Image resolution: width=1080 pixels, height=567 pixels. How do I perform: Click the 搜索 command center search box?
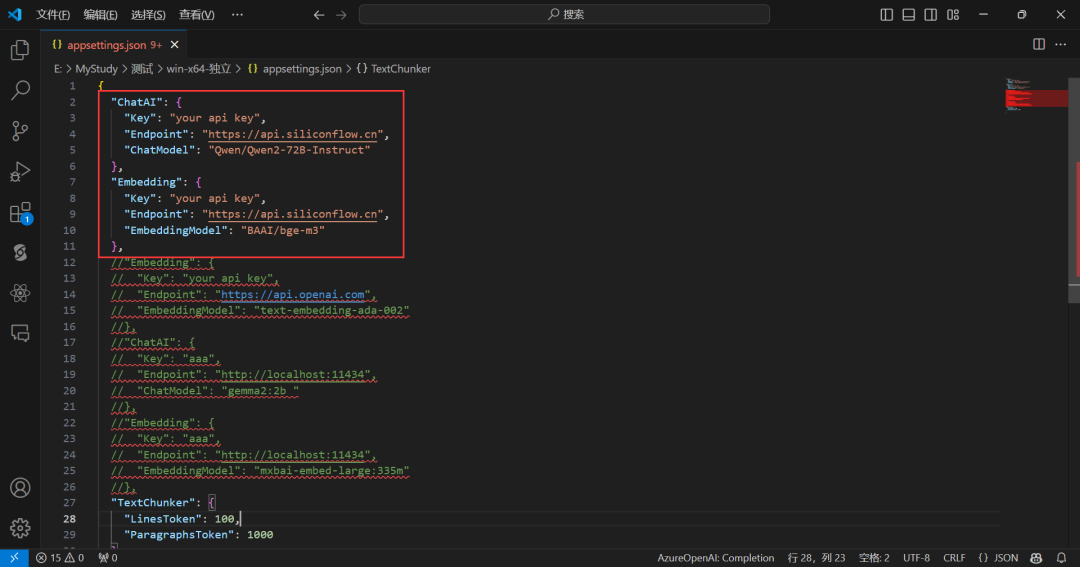click(x=565, y=15)
